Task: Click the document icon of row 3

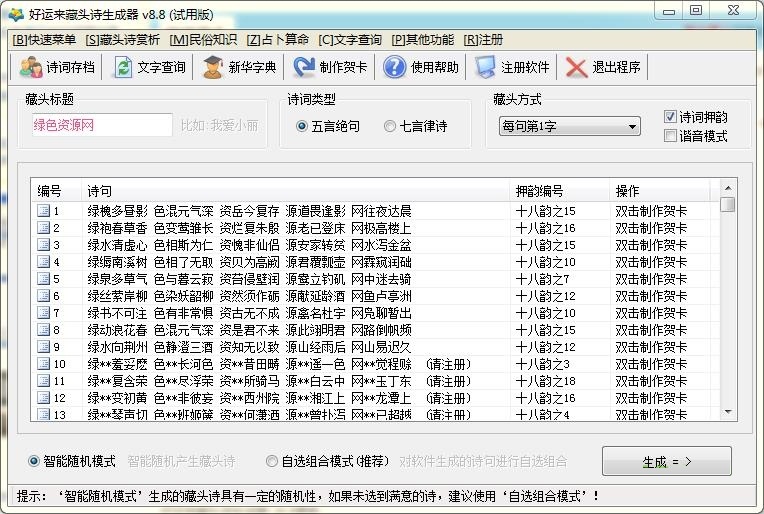Action: [x=43, y=245]
